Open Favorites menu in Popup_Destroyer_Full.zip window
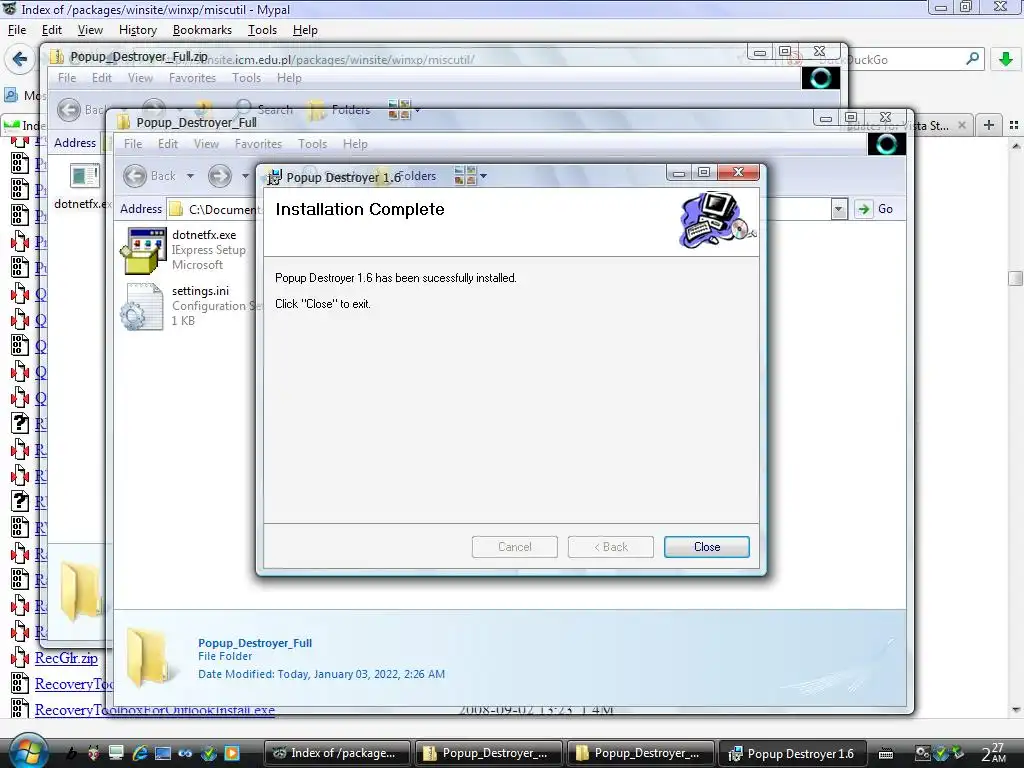 [192, 78]
